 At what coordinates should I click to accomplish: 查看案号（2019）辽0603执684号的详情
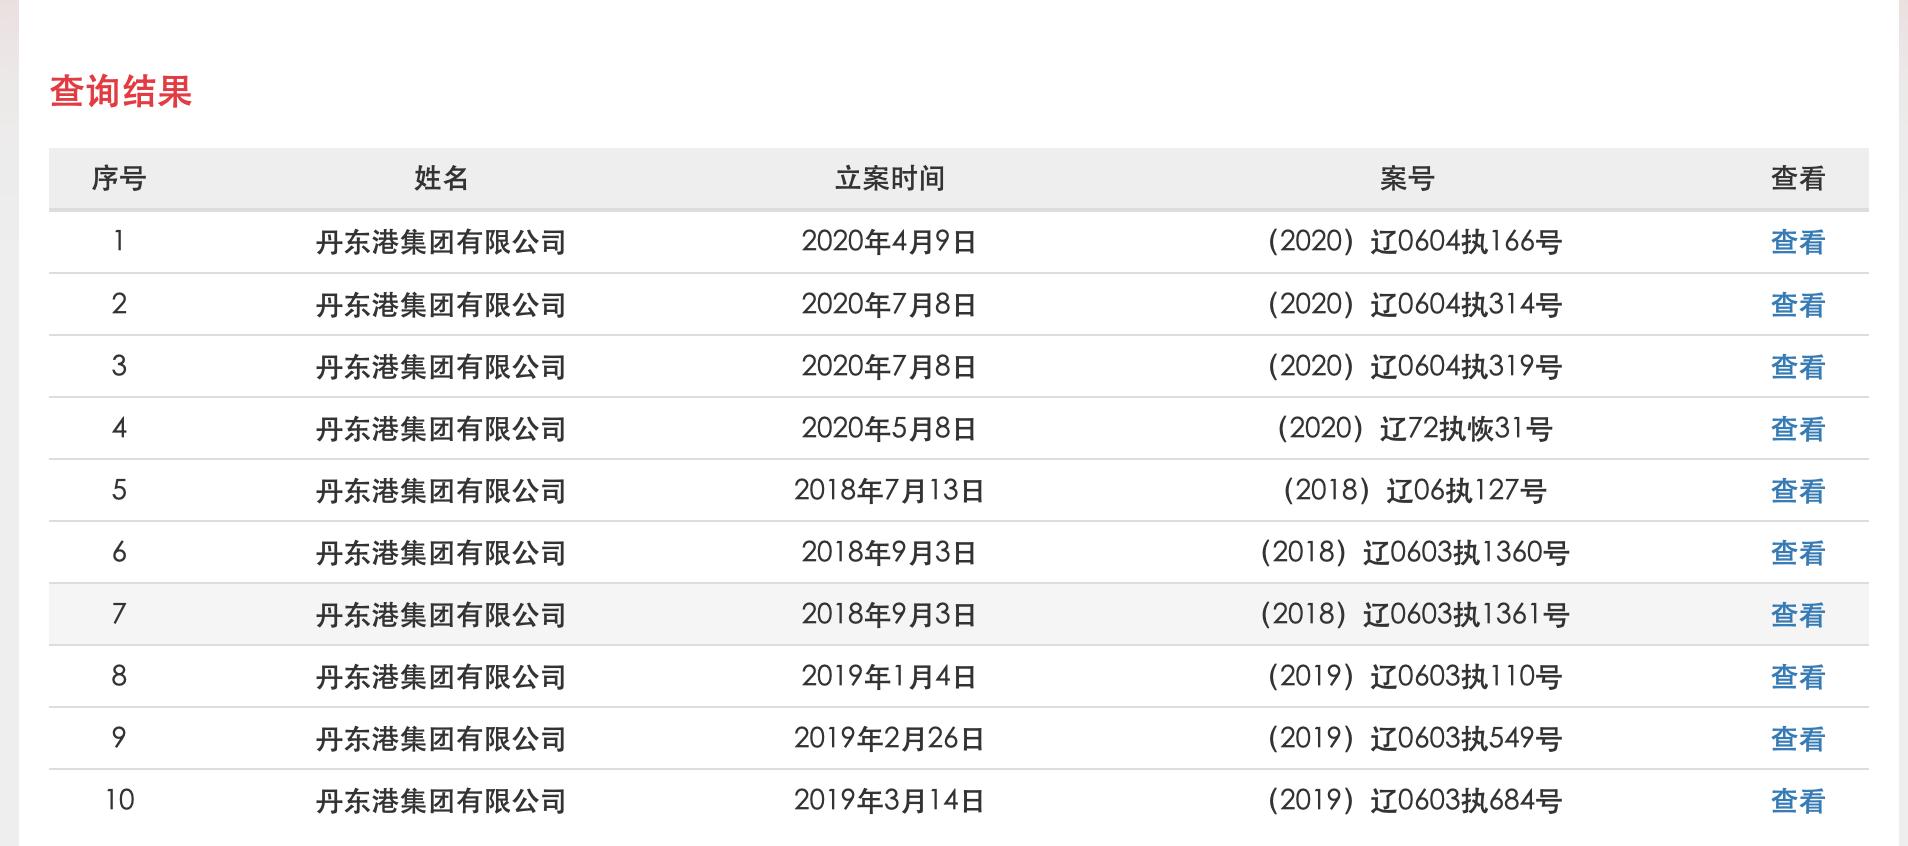coord(1793,801)
